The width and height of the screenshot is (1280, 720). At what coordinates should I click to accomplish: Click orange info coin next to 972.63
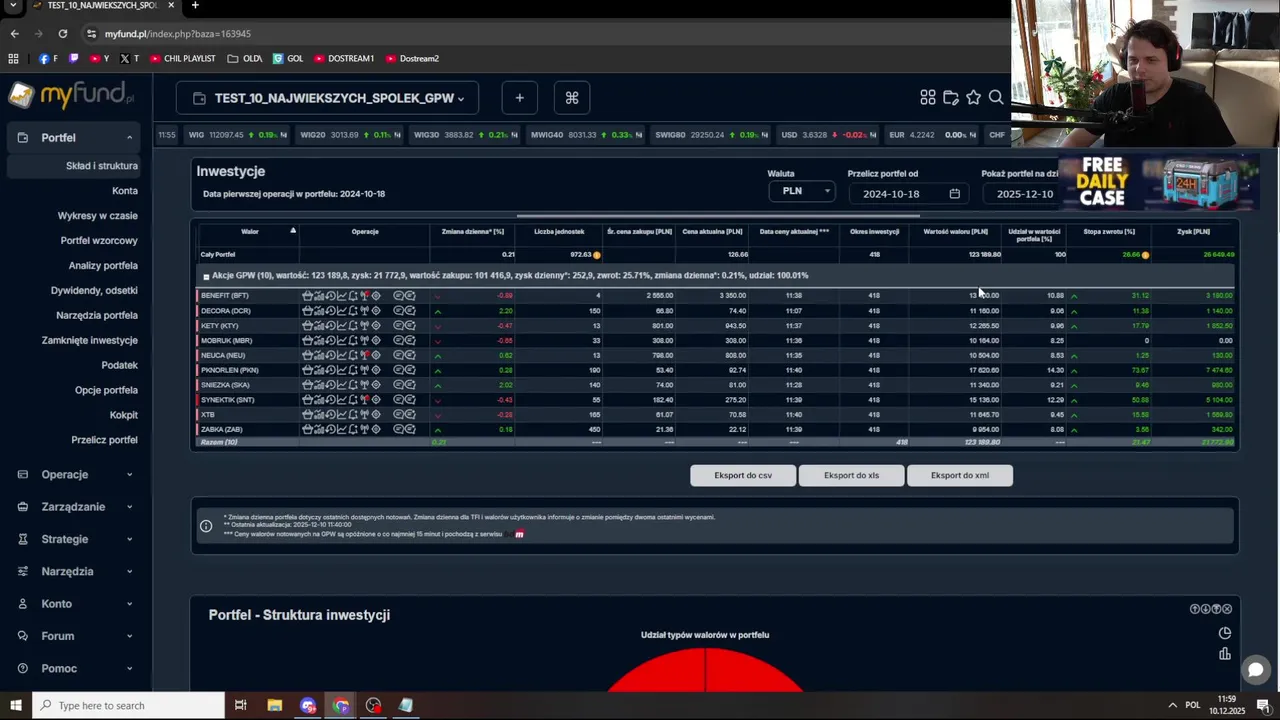597,255
